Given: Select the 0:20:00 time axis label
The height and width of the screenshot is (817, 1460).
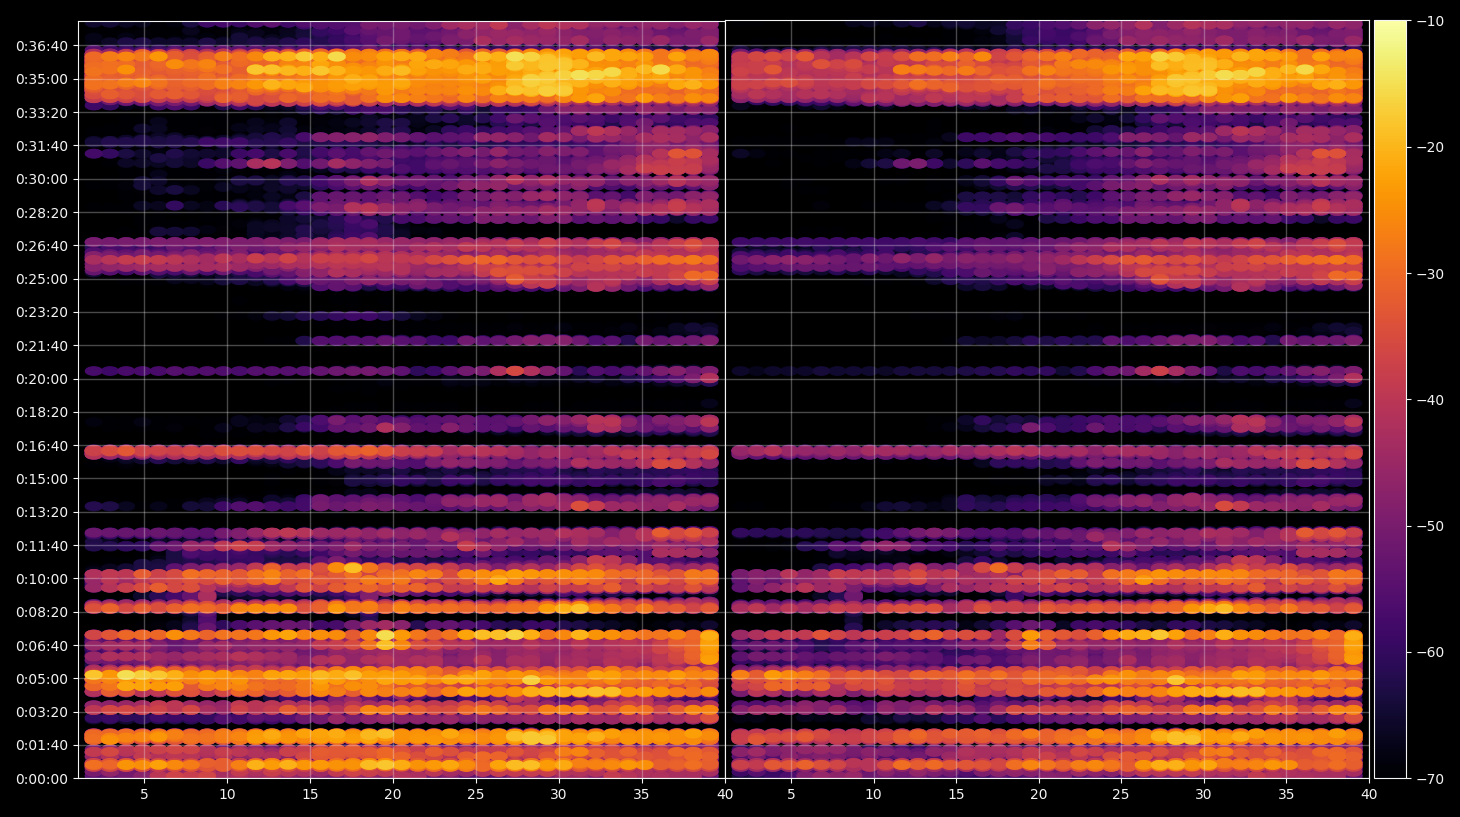Looking at the screenshot, I should 42,379.
